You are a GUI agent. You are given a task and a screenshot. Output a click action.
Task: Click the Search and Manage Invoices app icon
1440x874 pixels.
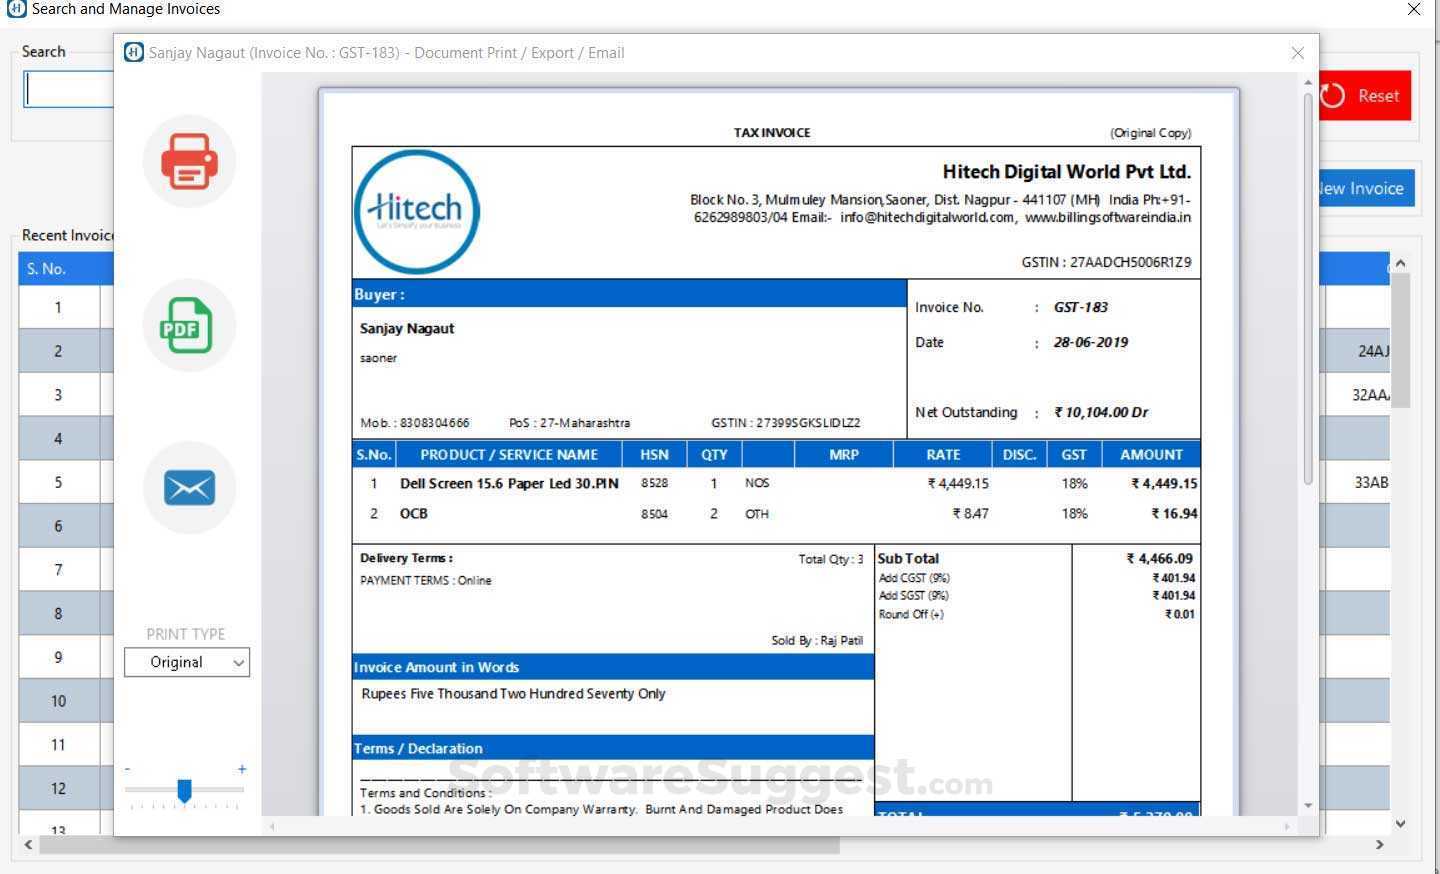pyautogui.click(x=14, y=9)
